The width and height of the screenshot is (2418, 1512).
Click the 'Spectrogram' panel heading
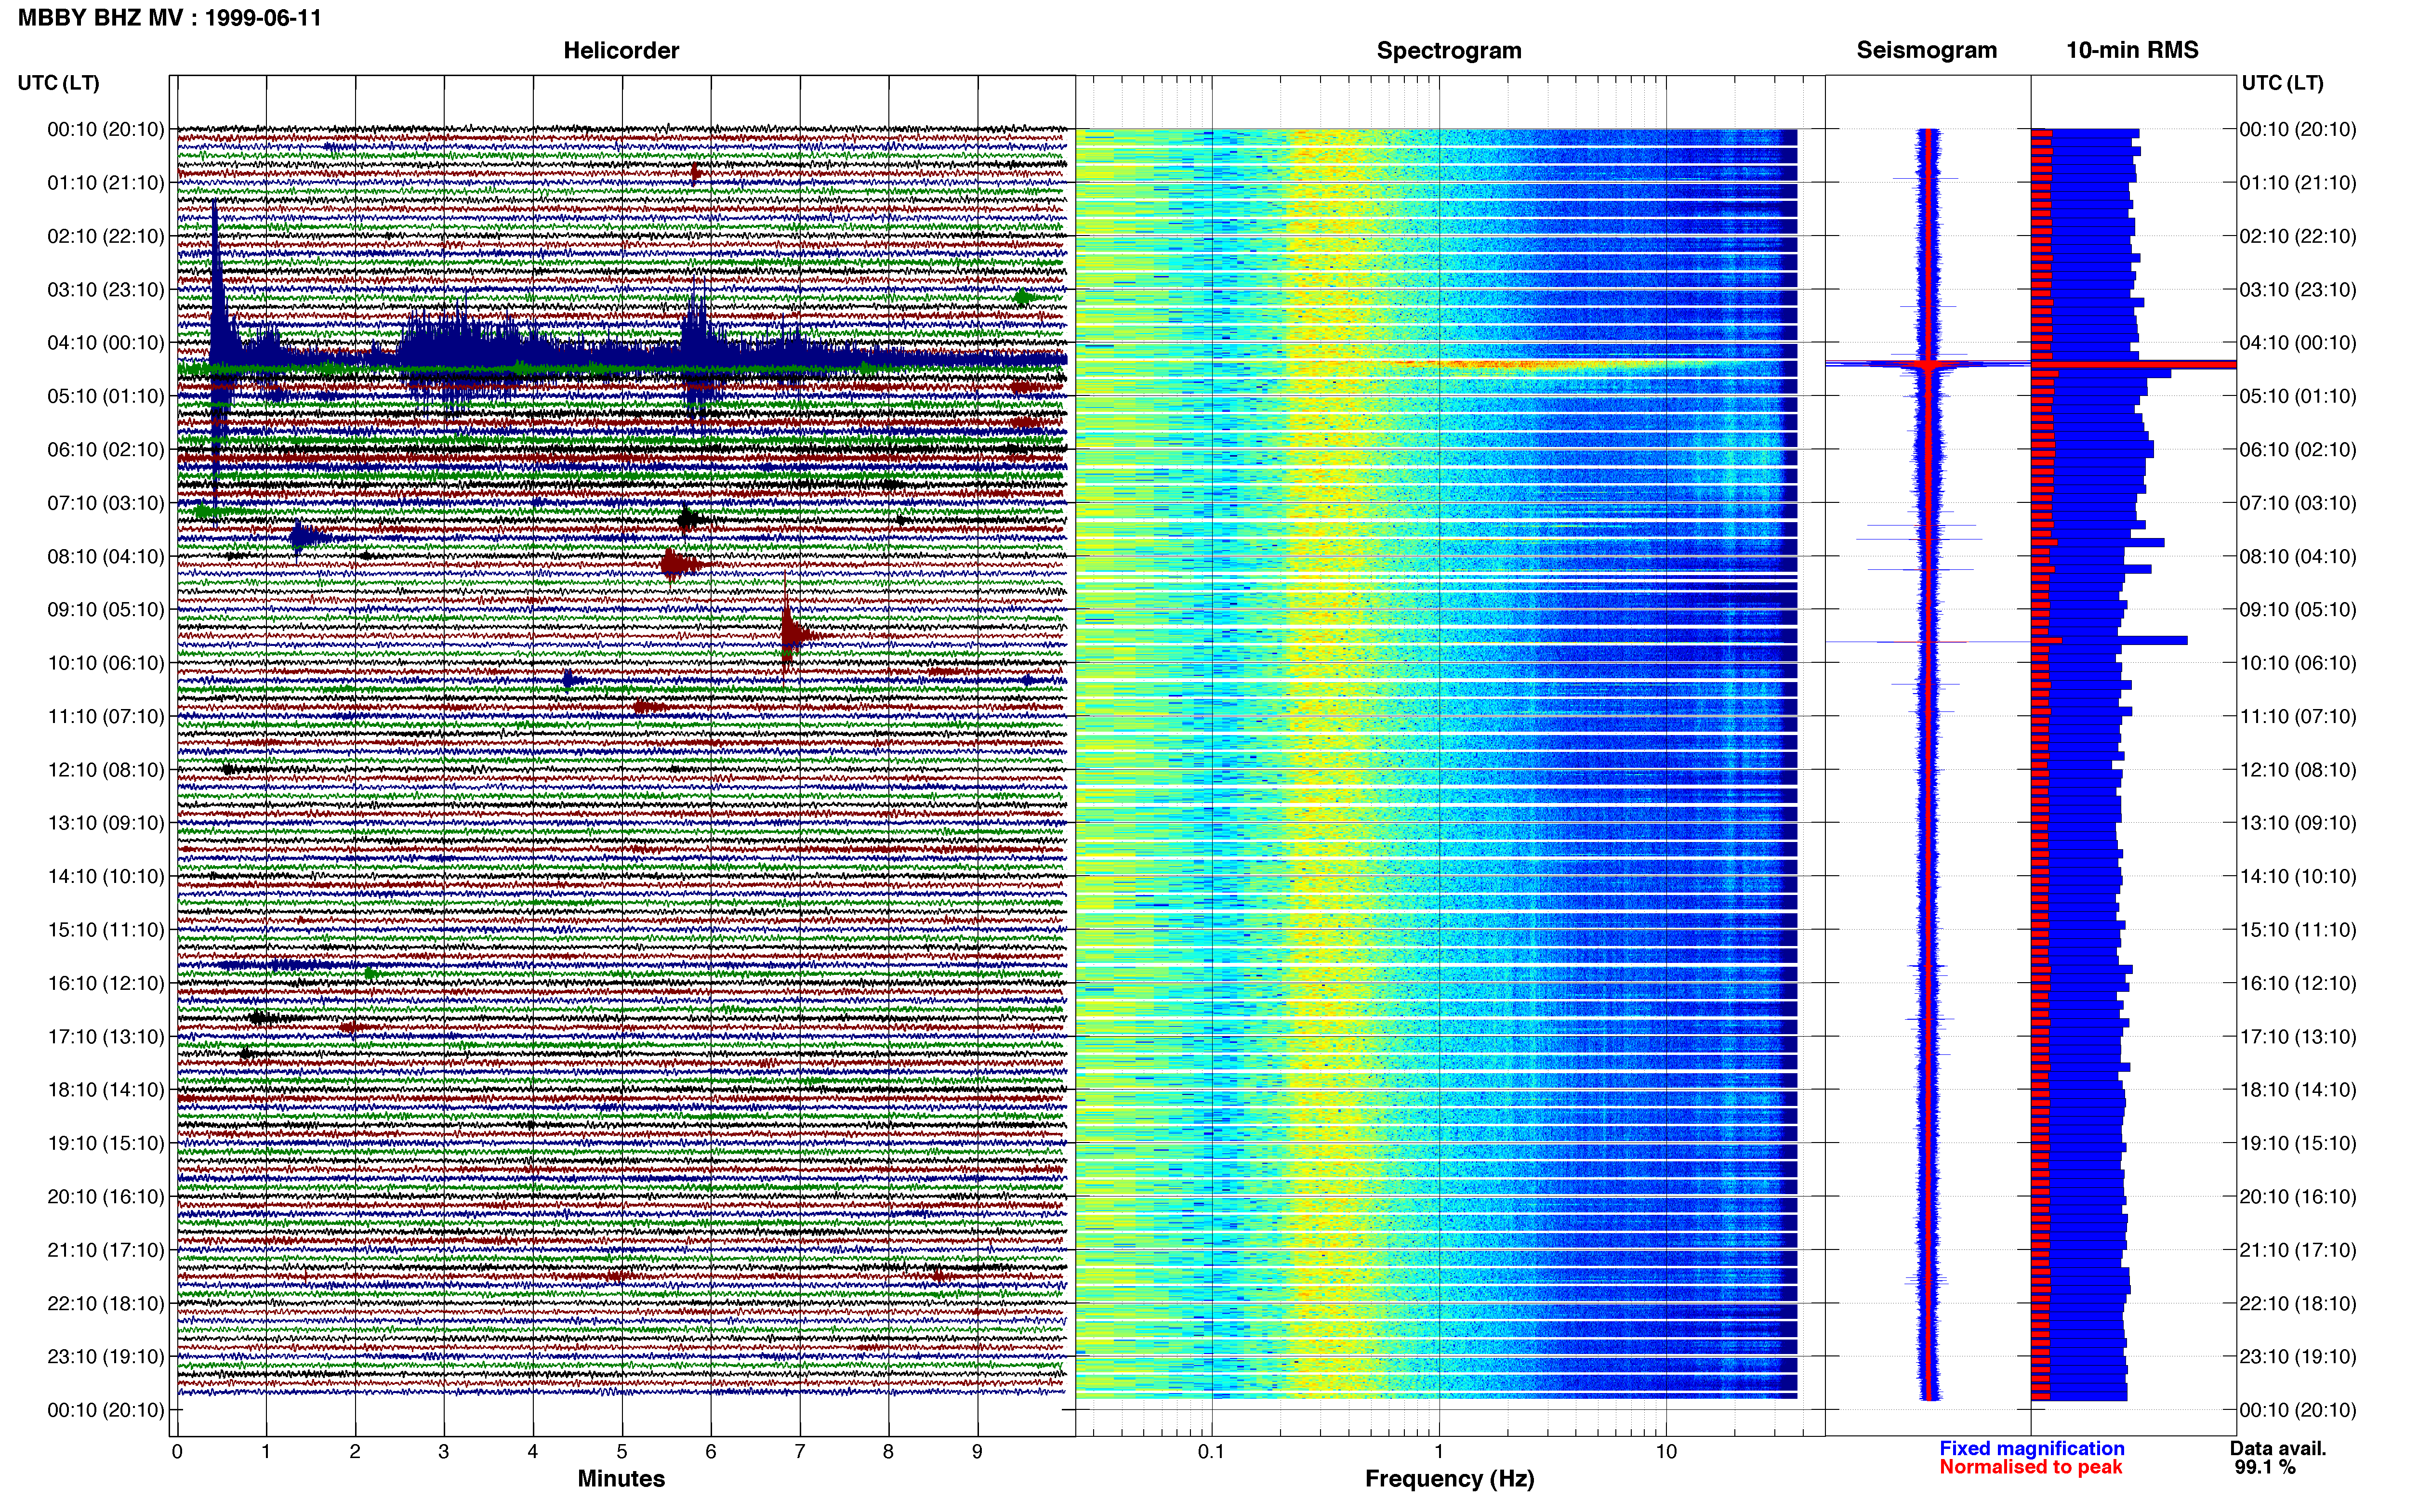1449,50
